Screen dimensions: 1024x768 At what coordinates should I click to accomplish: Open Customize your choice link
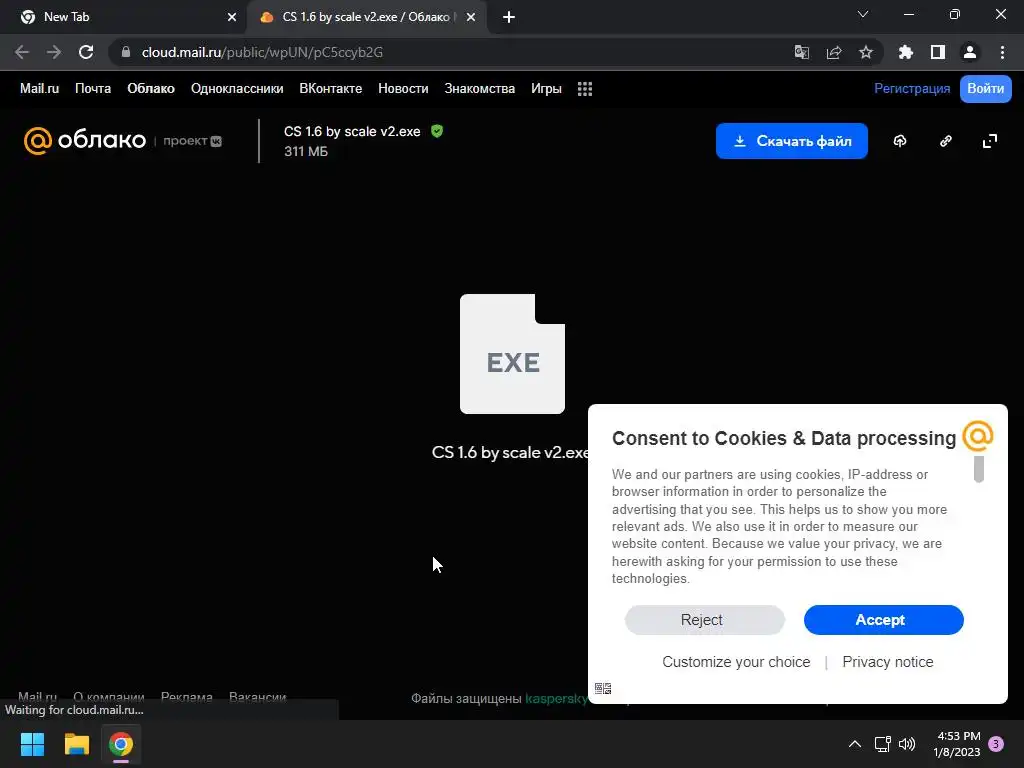coord(736,662)
